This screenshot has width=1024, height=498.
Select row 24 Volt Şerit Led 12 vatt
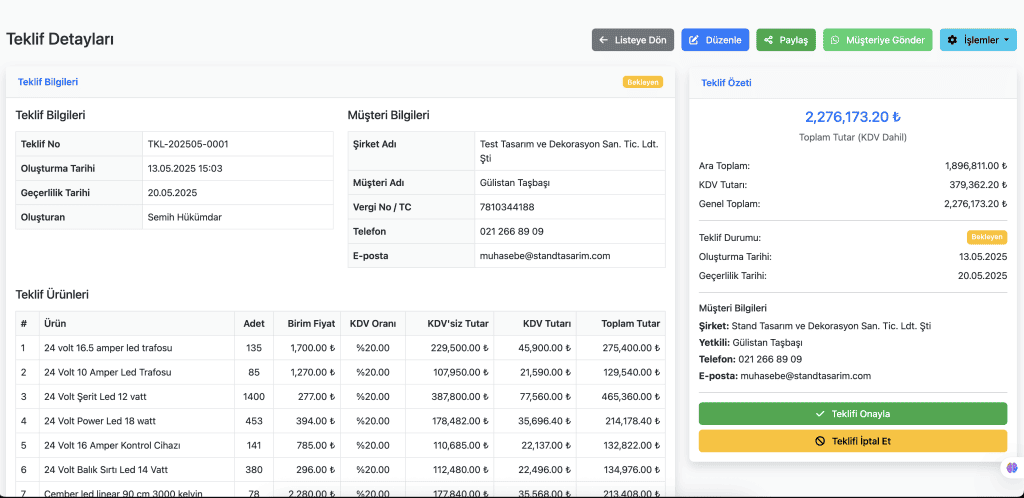pyautogui.click(x=340, y=397)
